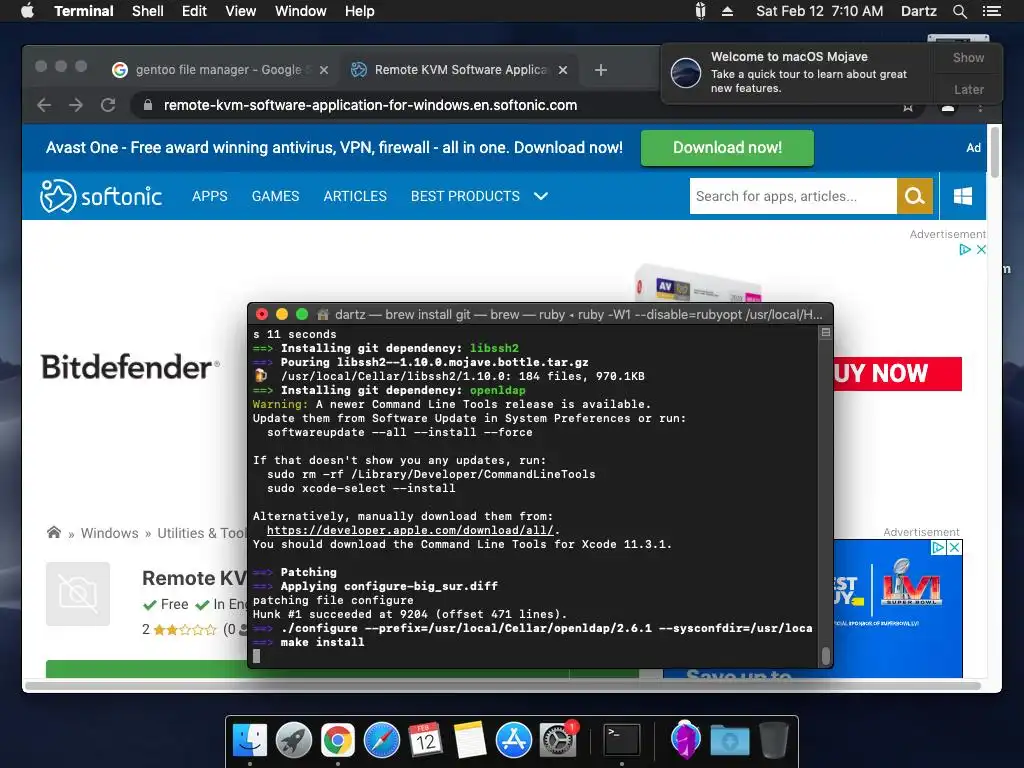The image size is (1024, 768).
Task: Go back in the browser
Action: tap(44, 105)
